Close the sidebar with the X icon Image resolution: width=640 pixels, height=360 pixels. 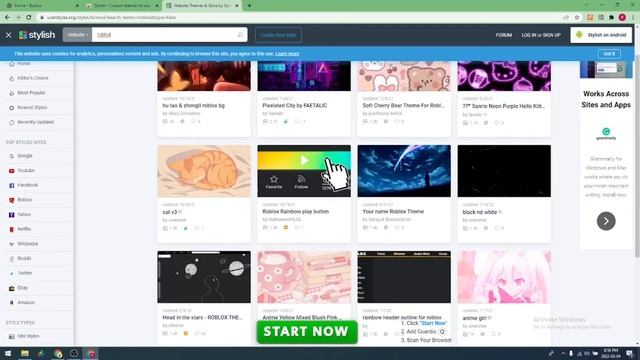[x=9, y=35]
